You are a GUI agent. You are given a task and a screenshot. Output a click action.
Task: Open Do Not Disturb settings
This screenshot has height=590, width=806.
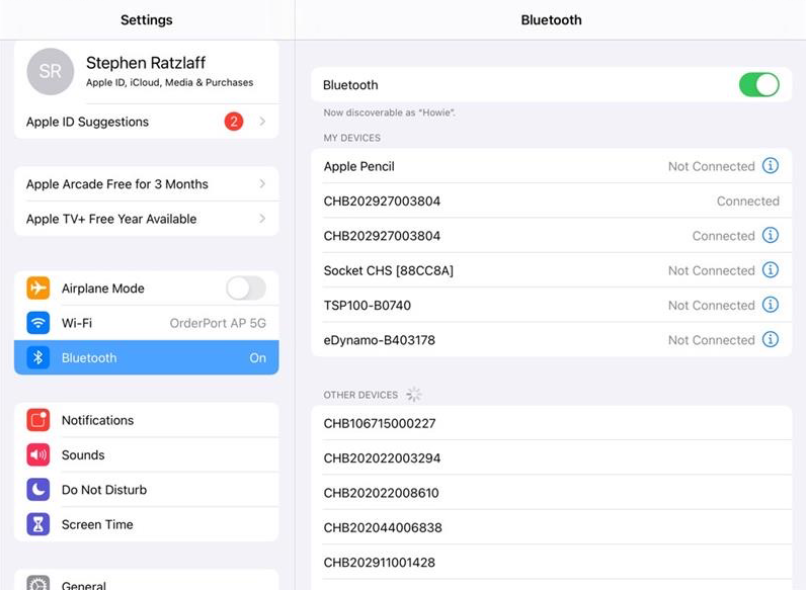pyautogui.click(x=146, y=489)
